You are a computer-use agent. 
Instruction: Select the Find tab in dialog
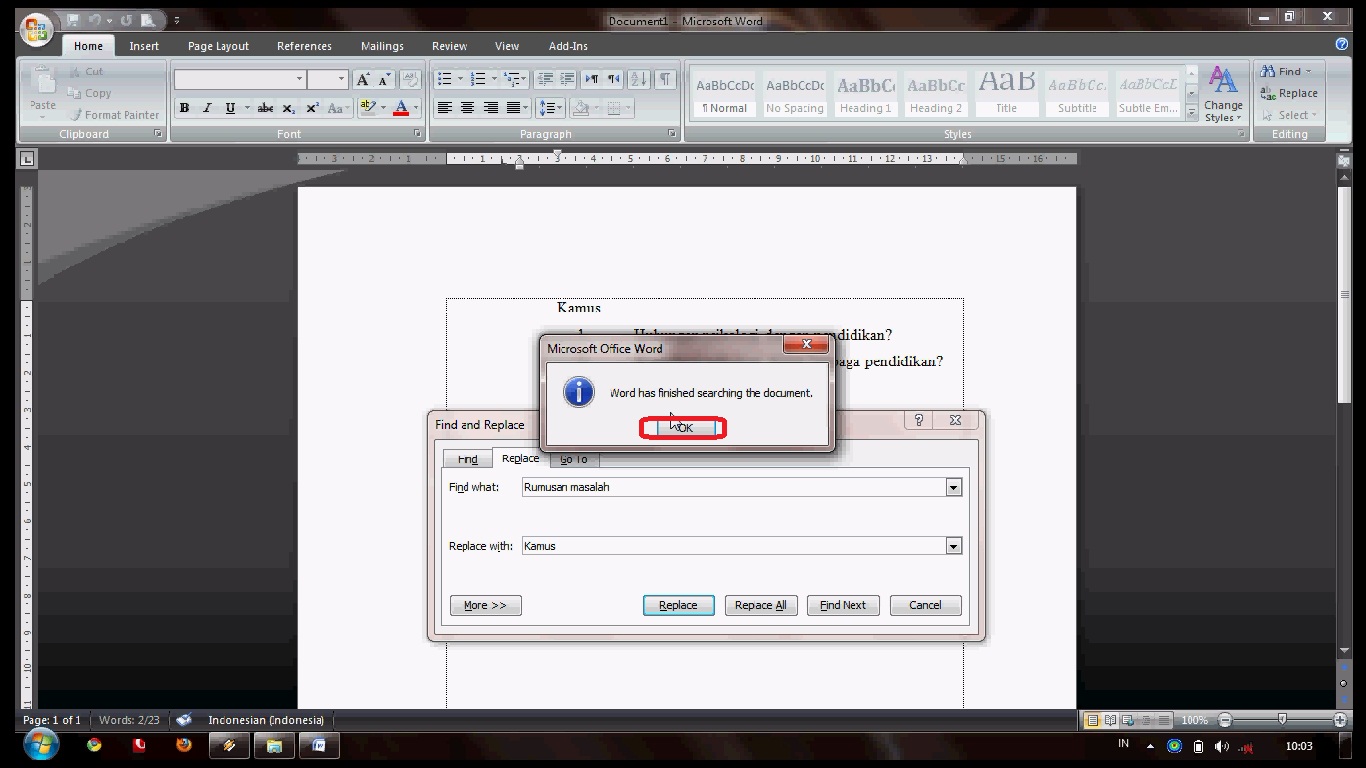coord(467,459)
